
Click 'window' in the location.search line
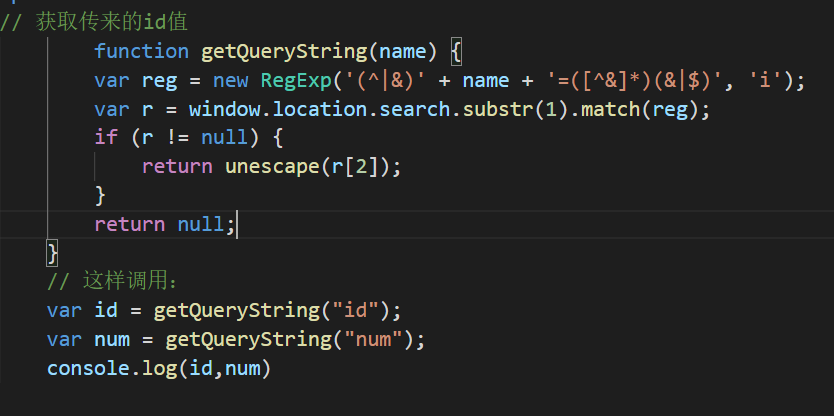pyautogui.click(x=224, y=109)
